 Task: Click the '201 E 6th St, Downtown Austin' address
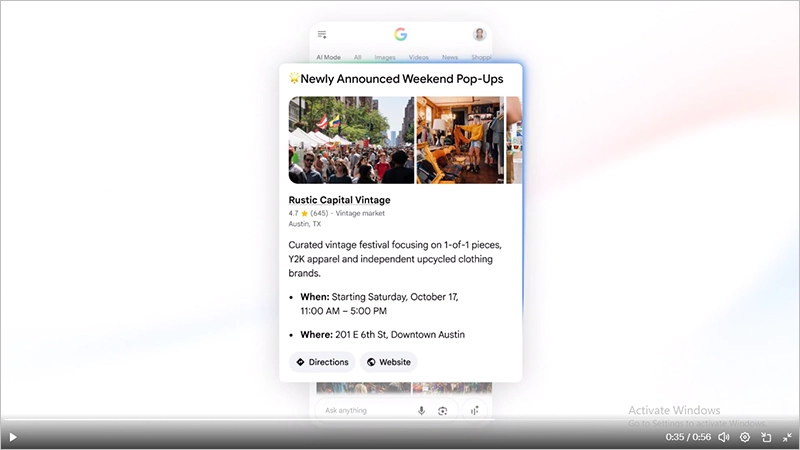[x=400, y=335]
